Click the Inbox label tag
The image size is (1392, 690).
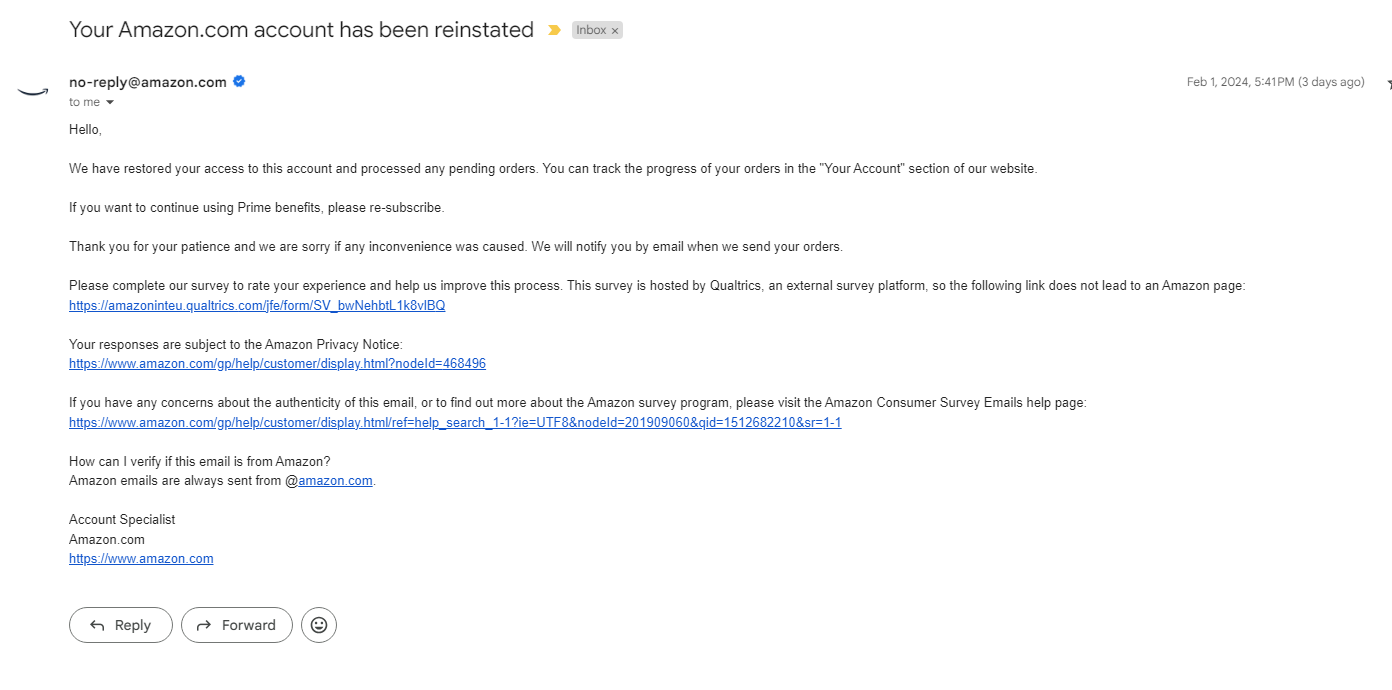pyautogui.click(x=591, y=31)
